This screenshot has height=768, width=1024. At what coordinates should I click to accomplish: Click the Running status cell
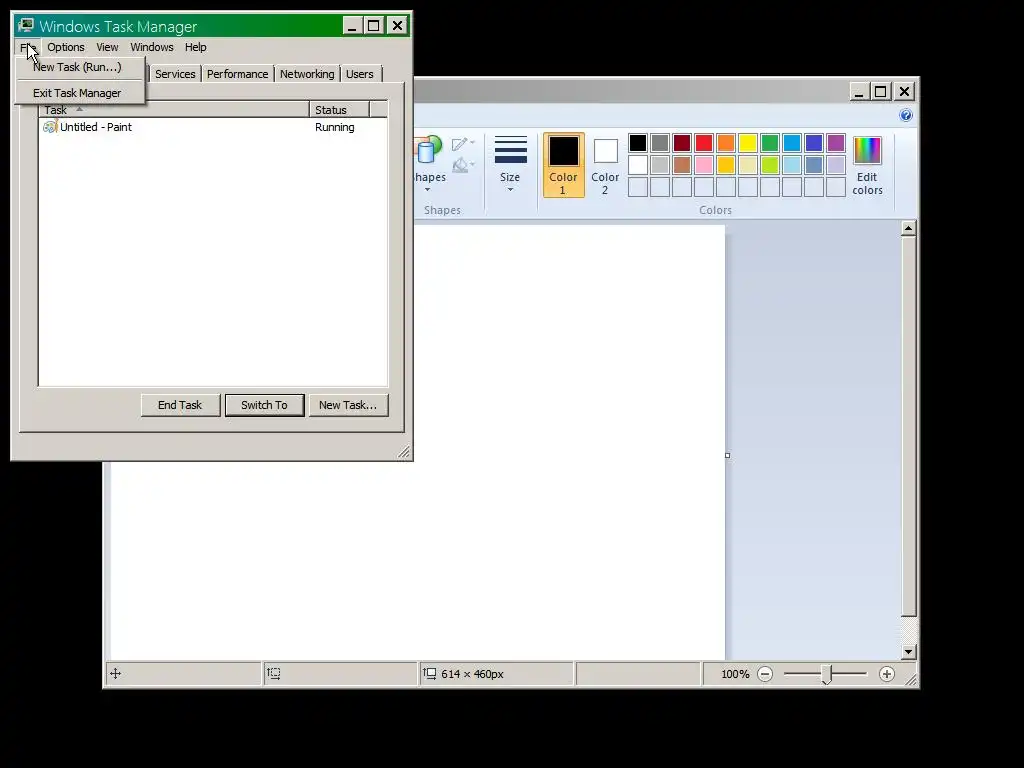(x=334, y=127)
